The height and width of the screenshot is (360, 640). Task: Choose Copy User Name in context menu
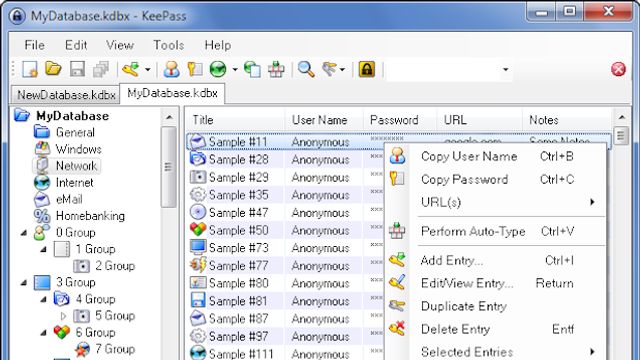point(495,156)
